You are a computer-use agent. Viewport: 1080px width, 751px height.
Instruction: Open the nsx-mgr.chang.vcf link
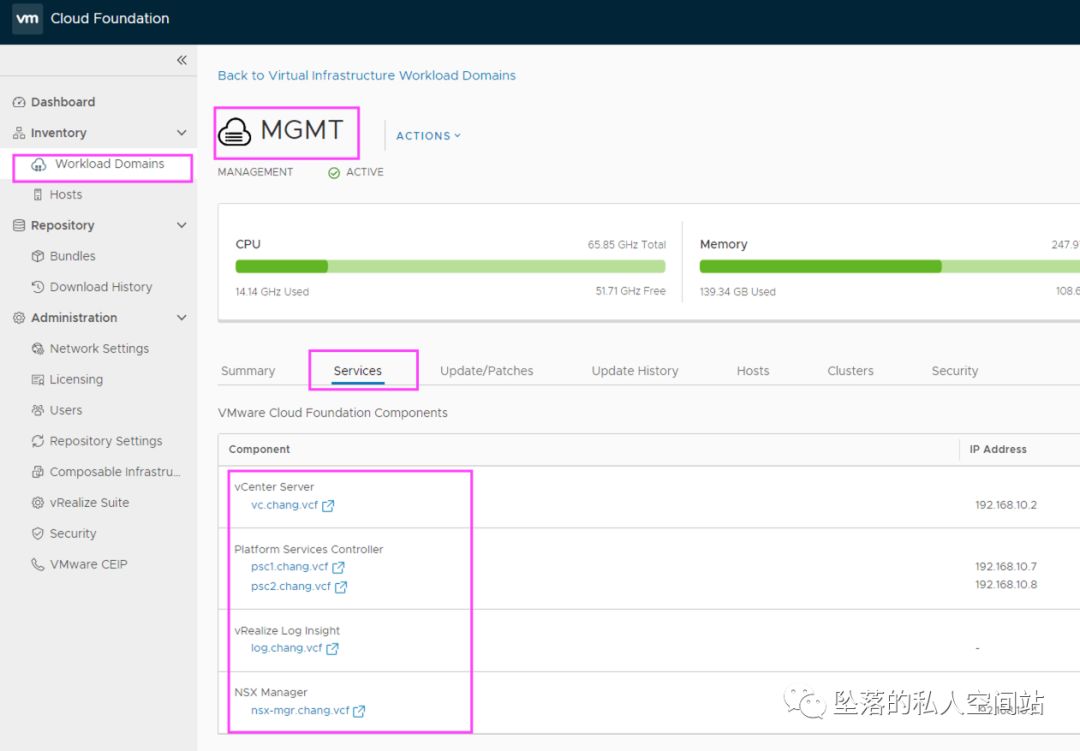coord(300,710)
